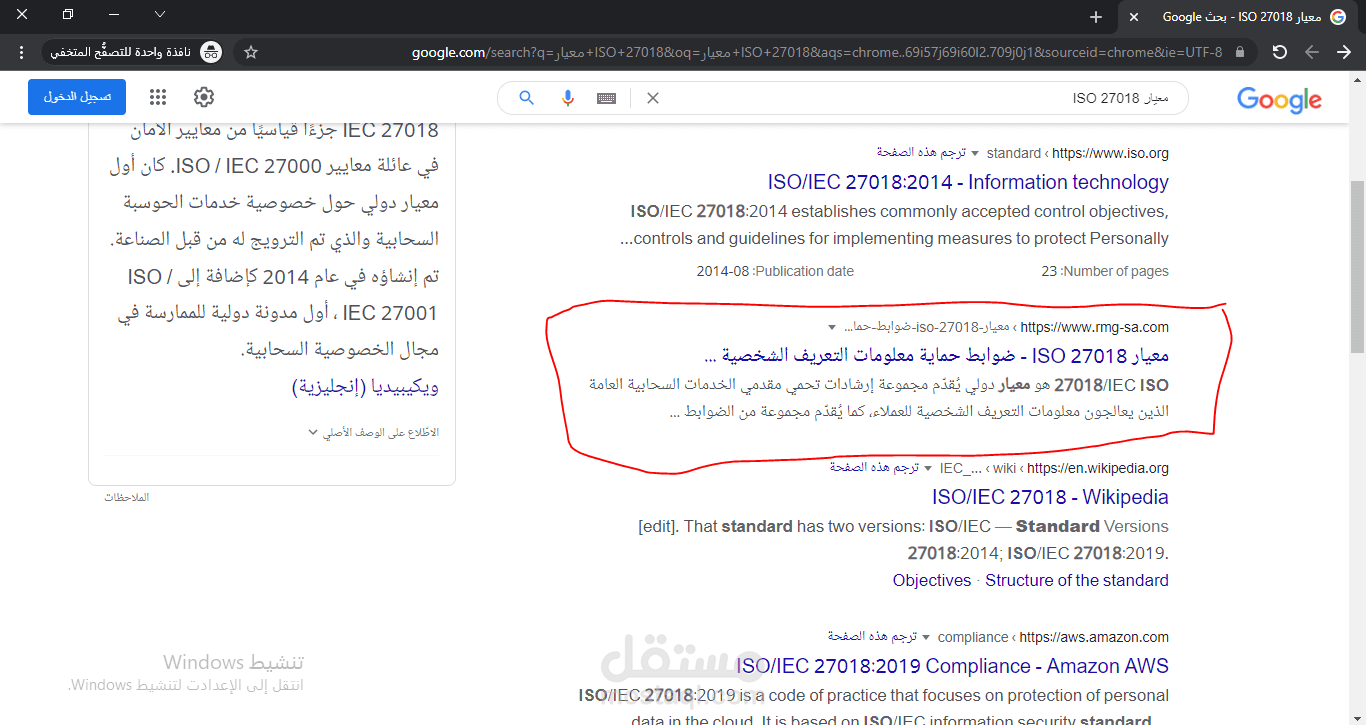Open the Google apps grid

(158, 97)
